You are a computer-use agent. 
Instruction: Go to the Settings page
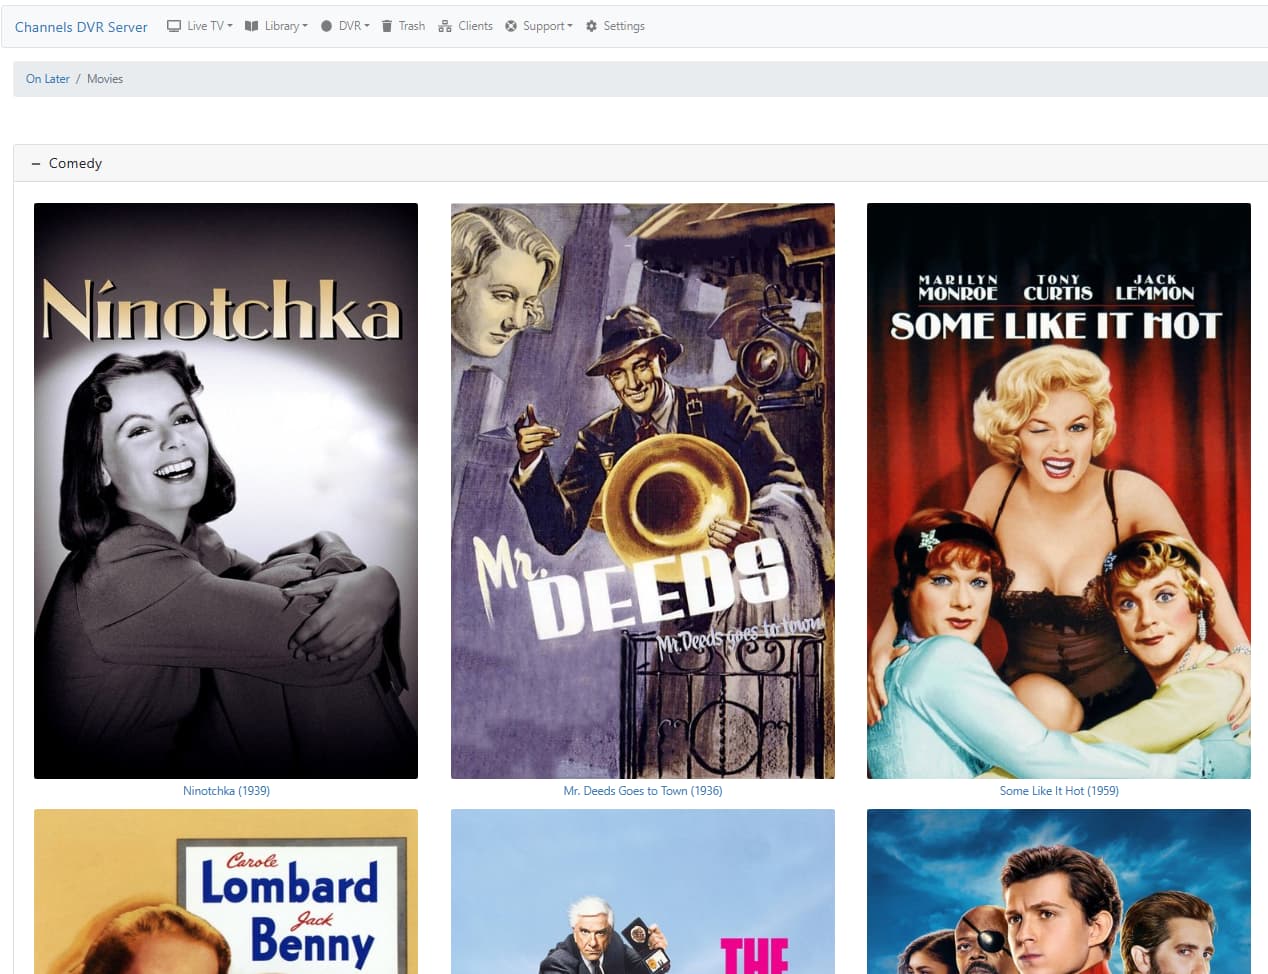623,26
